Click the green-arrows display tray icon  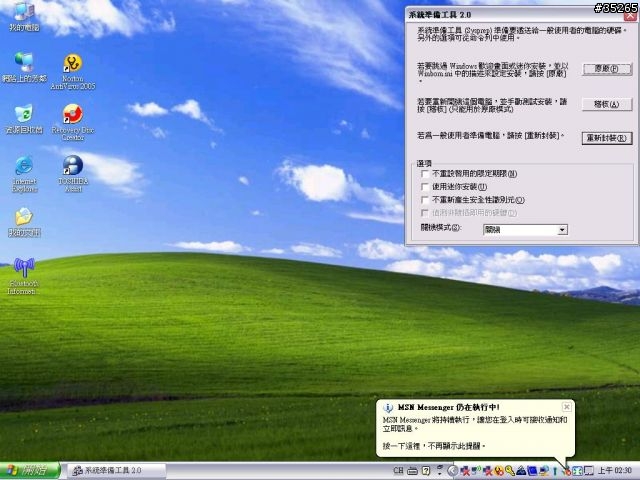click(578, 471)
